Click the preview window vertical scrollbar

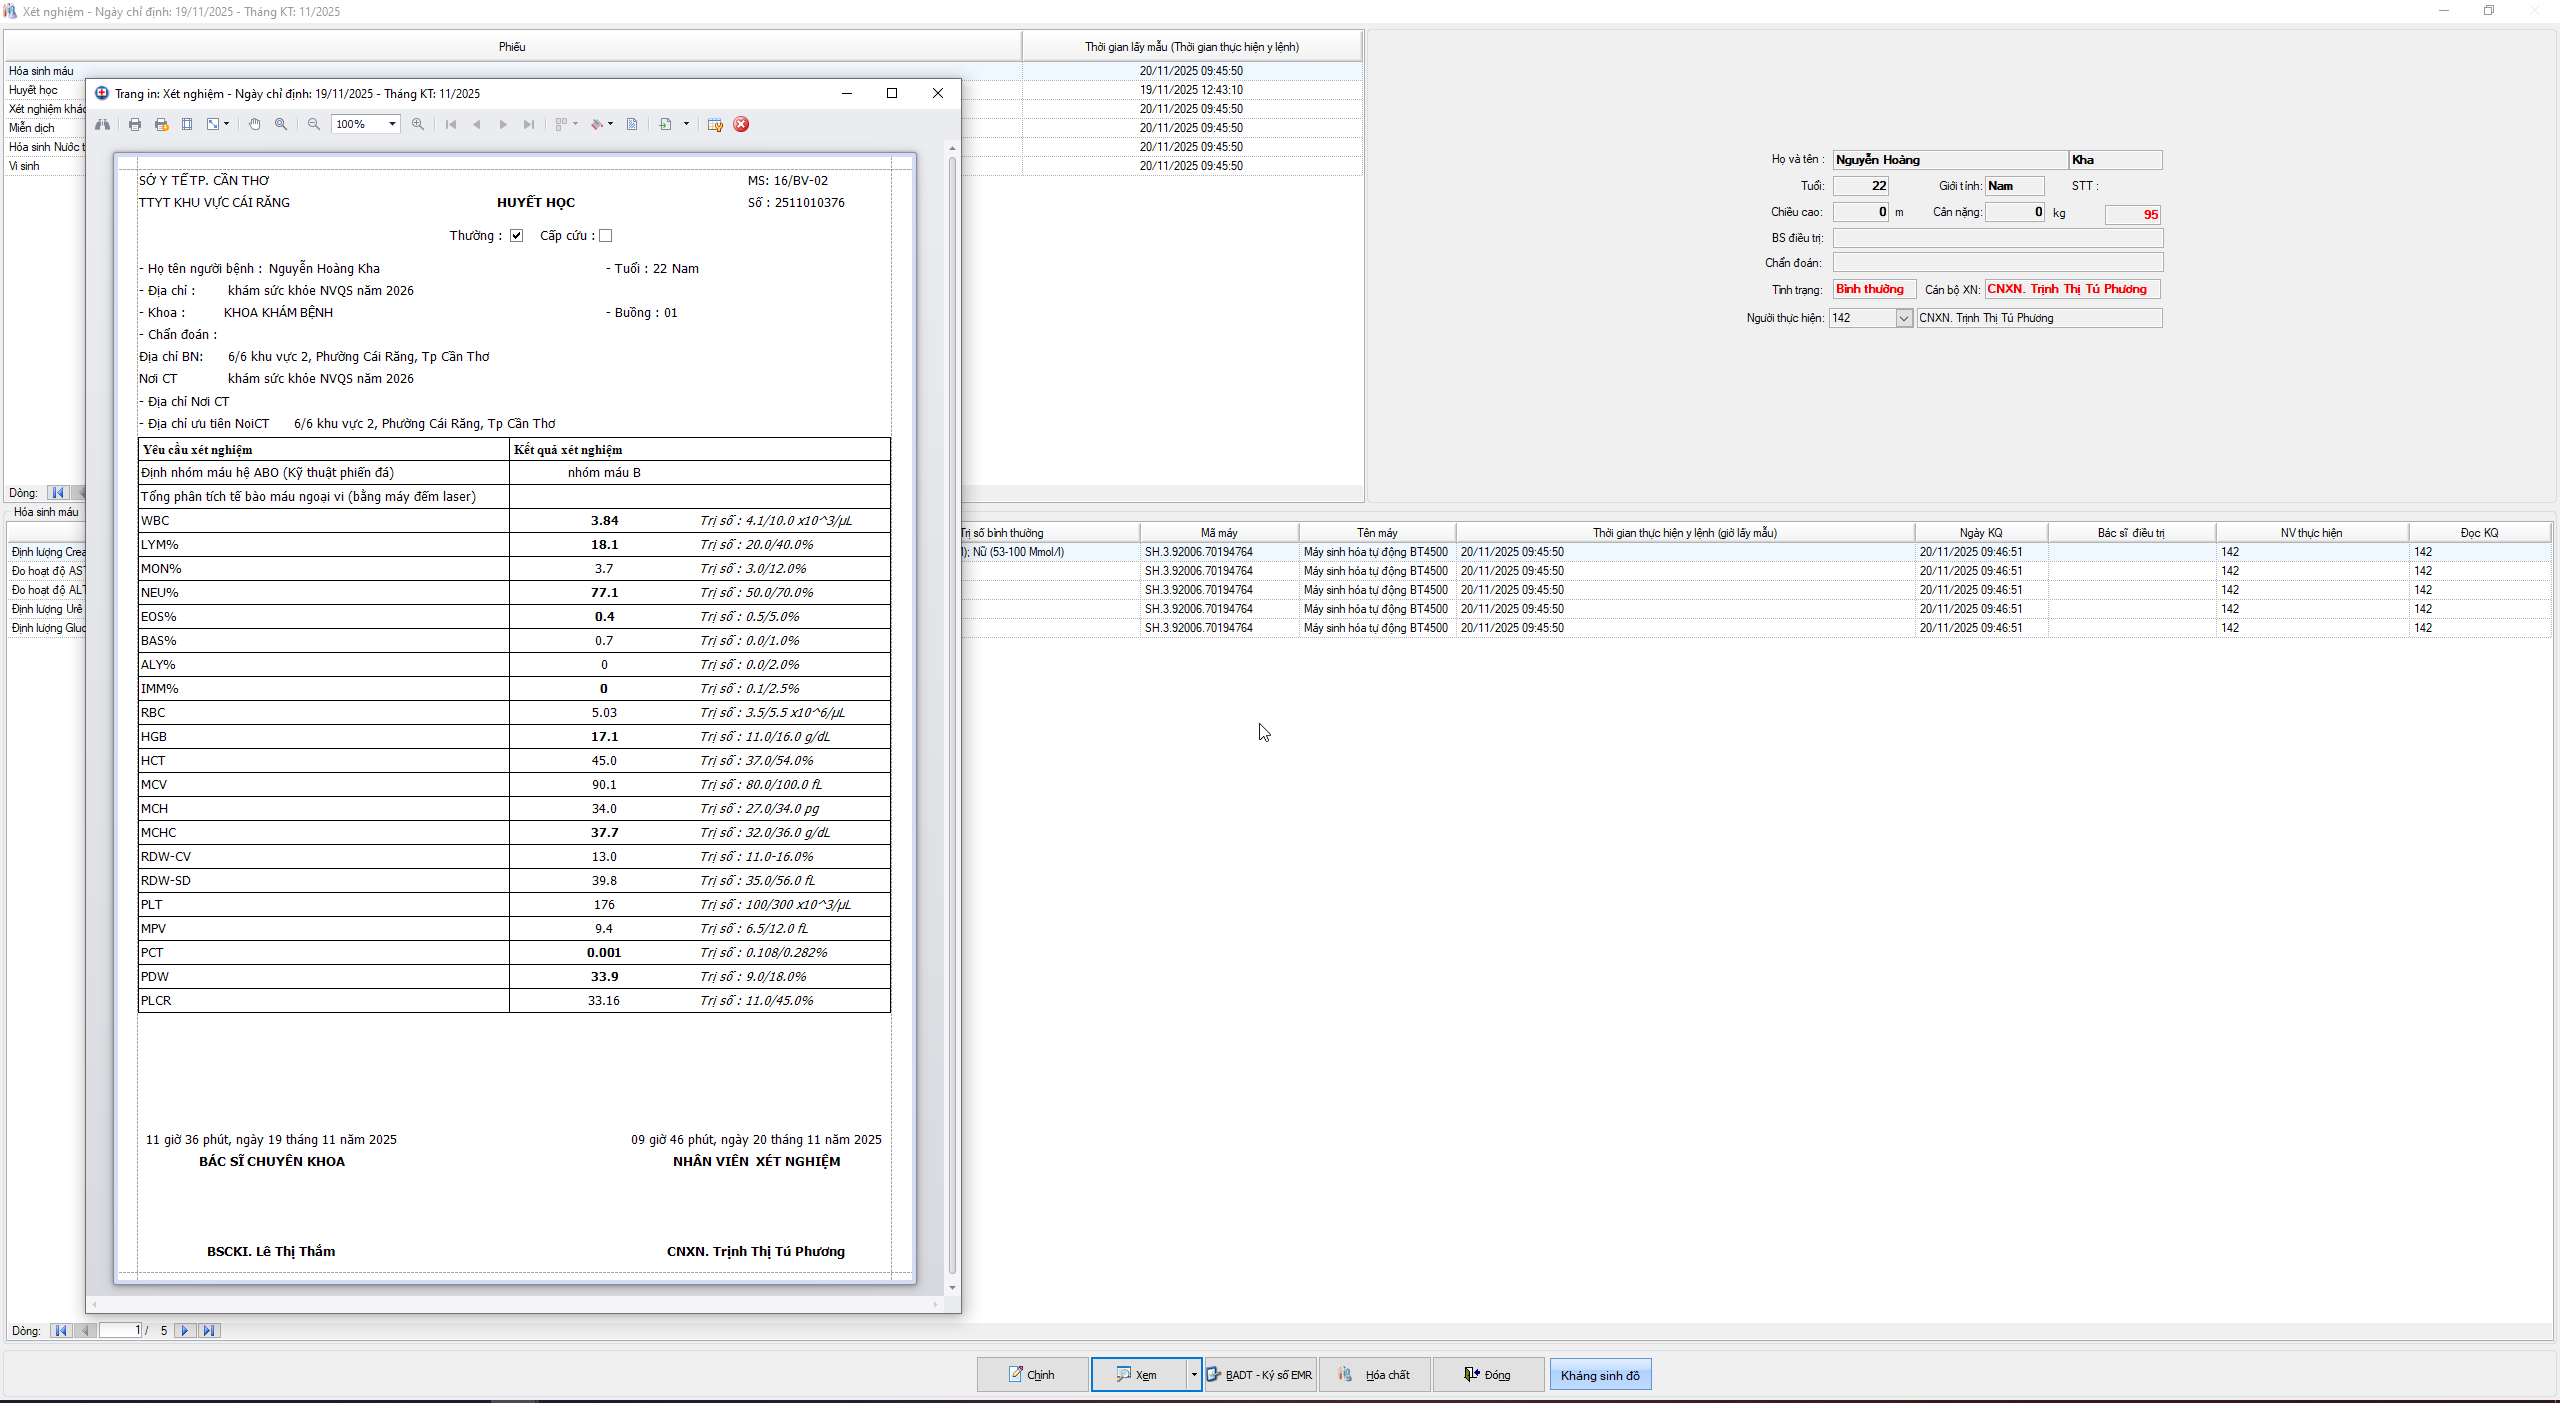[952, 700]
